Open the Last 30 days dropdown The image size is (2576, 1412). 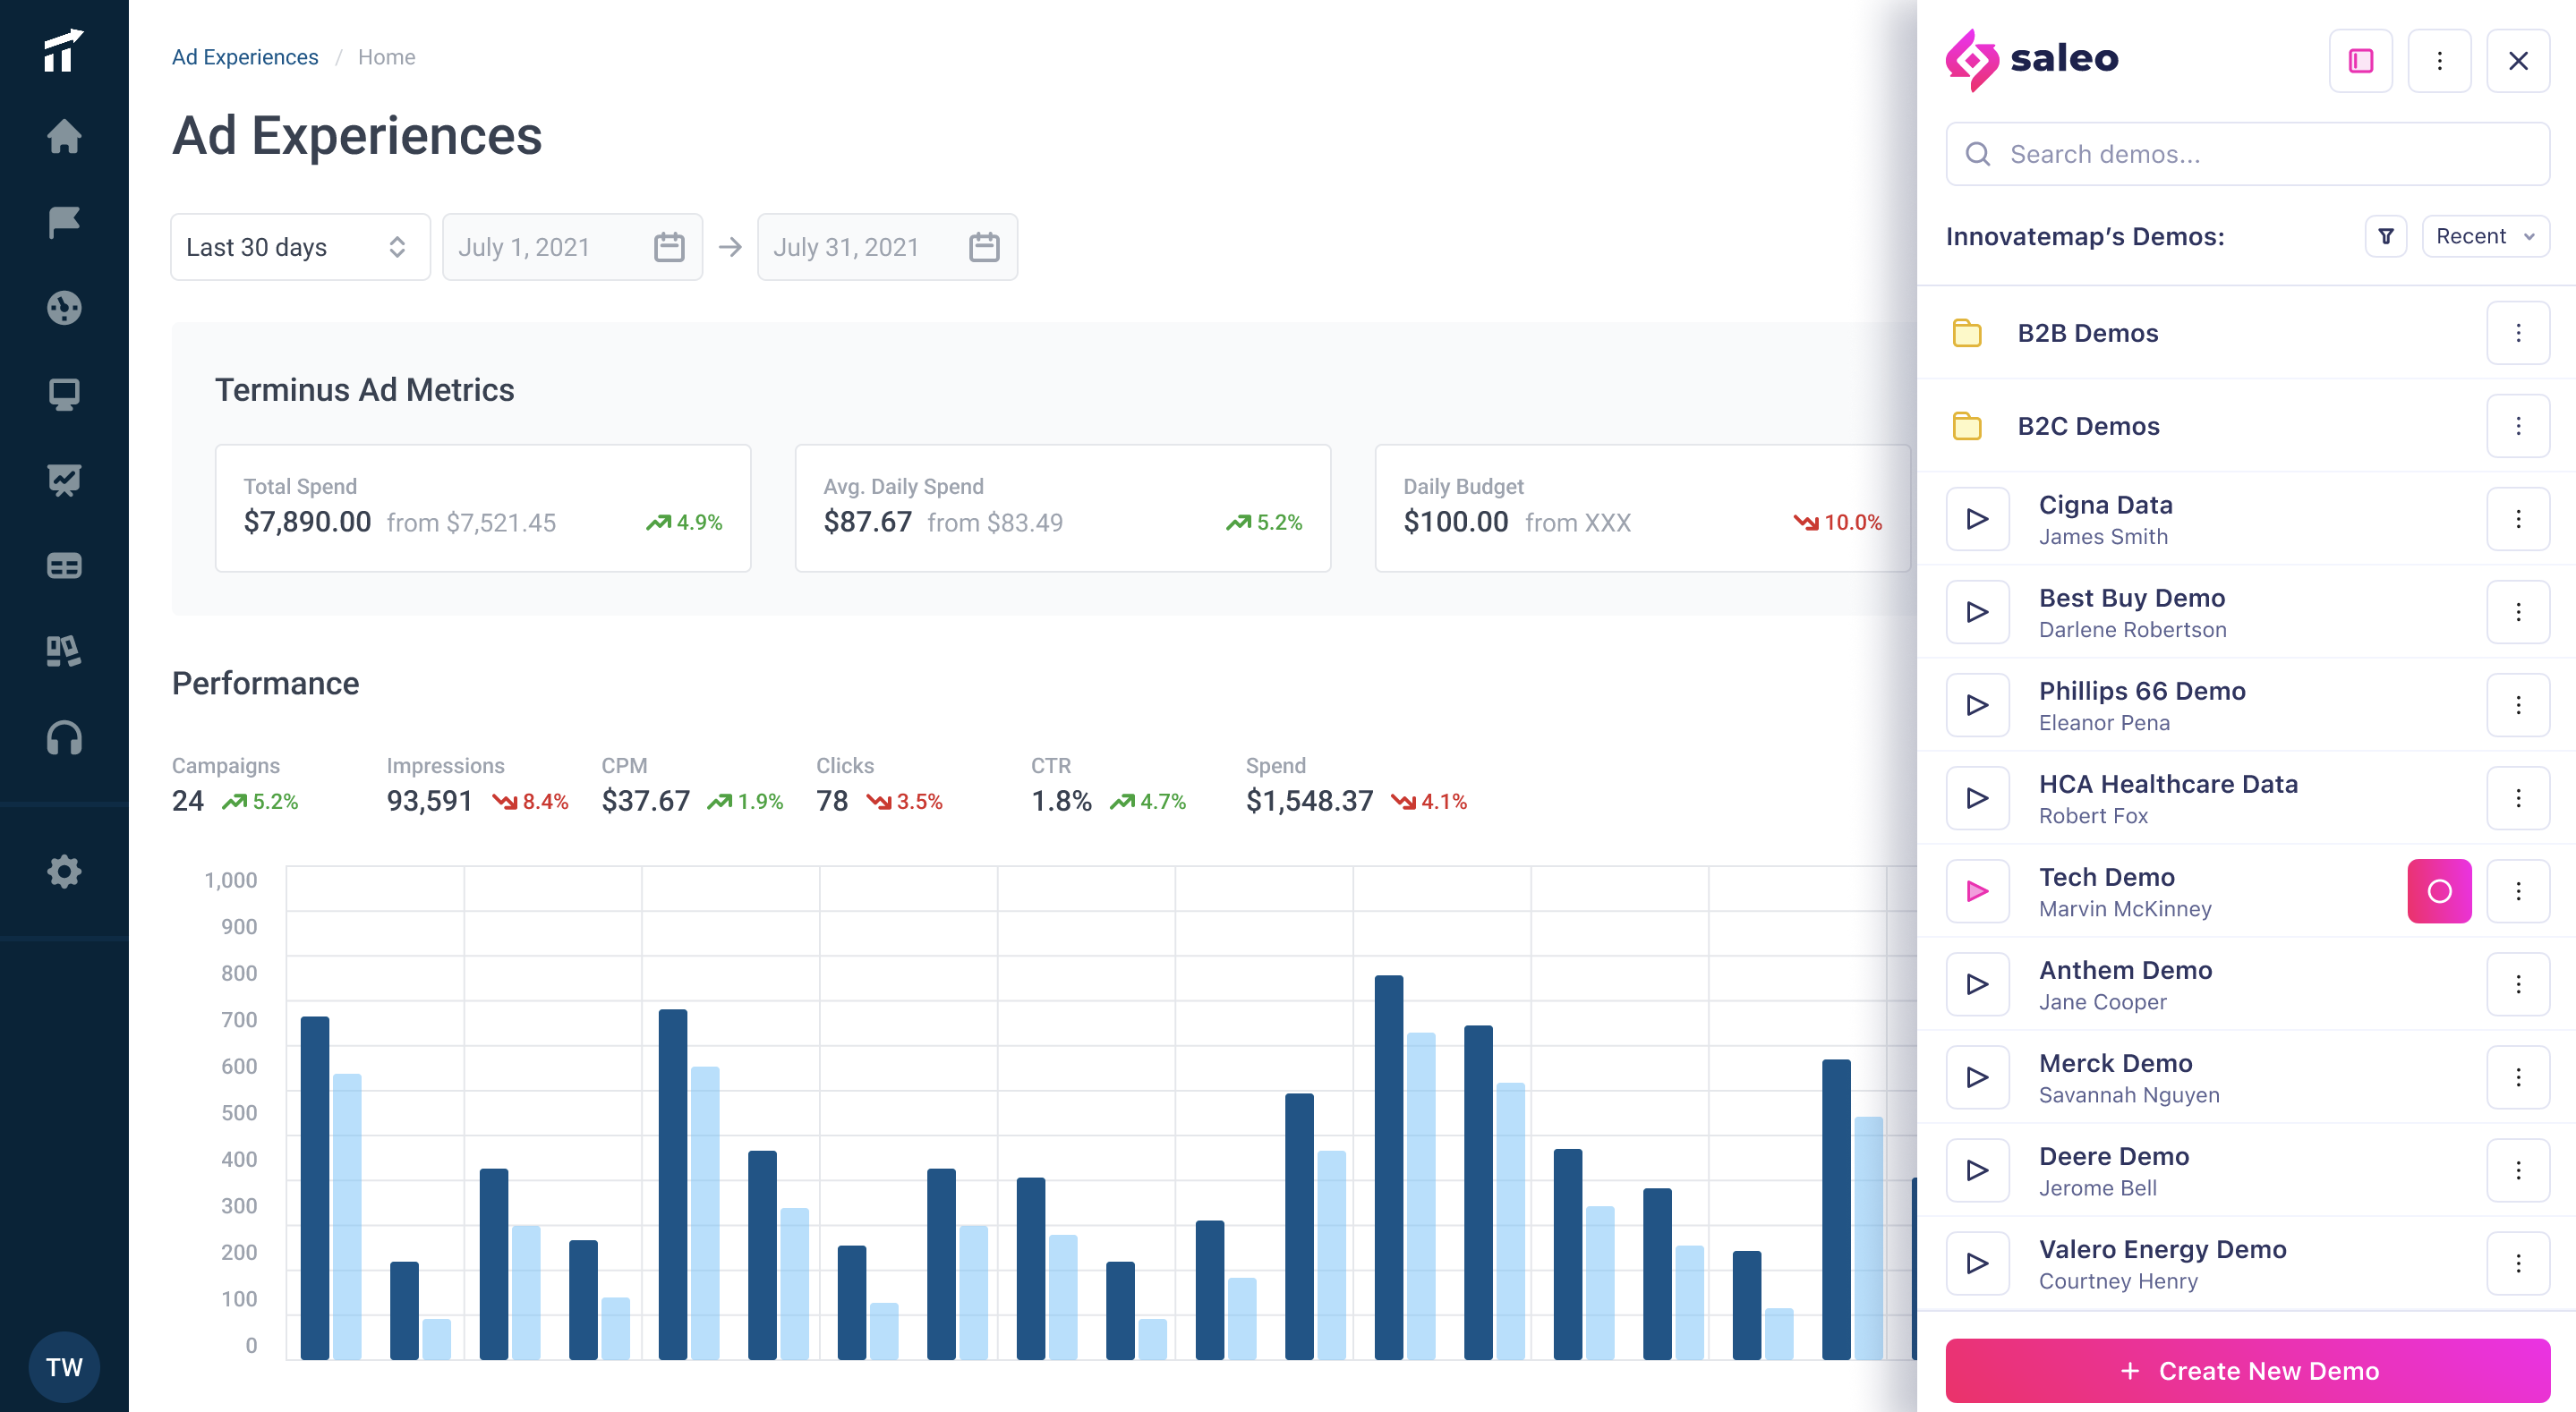point(299,247)
